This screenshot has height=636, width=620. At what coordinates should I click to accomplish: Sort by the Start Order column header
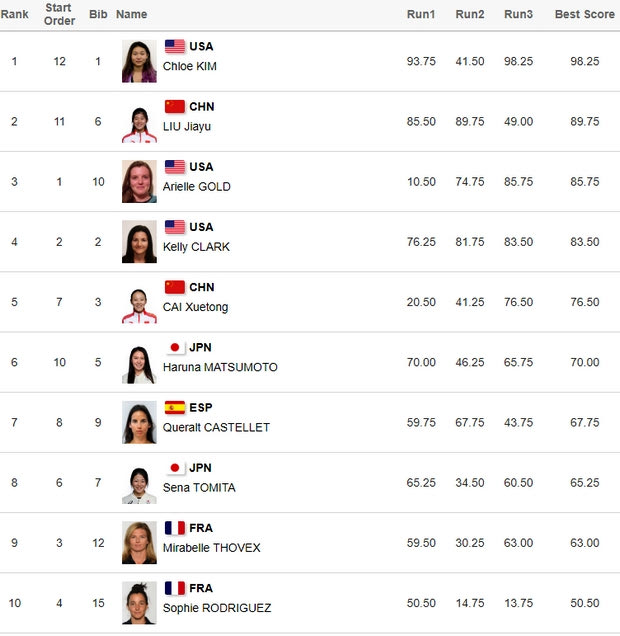[59, 14]
